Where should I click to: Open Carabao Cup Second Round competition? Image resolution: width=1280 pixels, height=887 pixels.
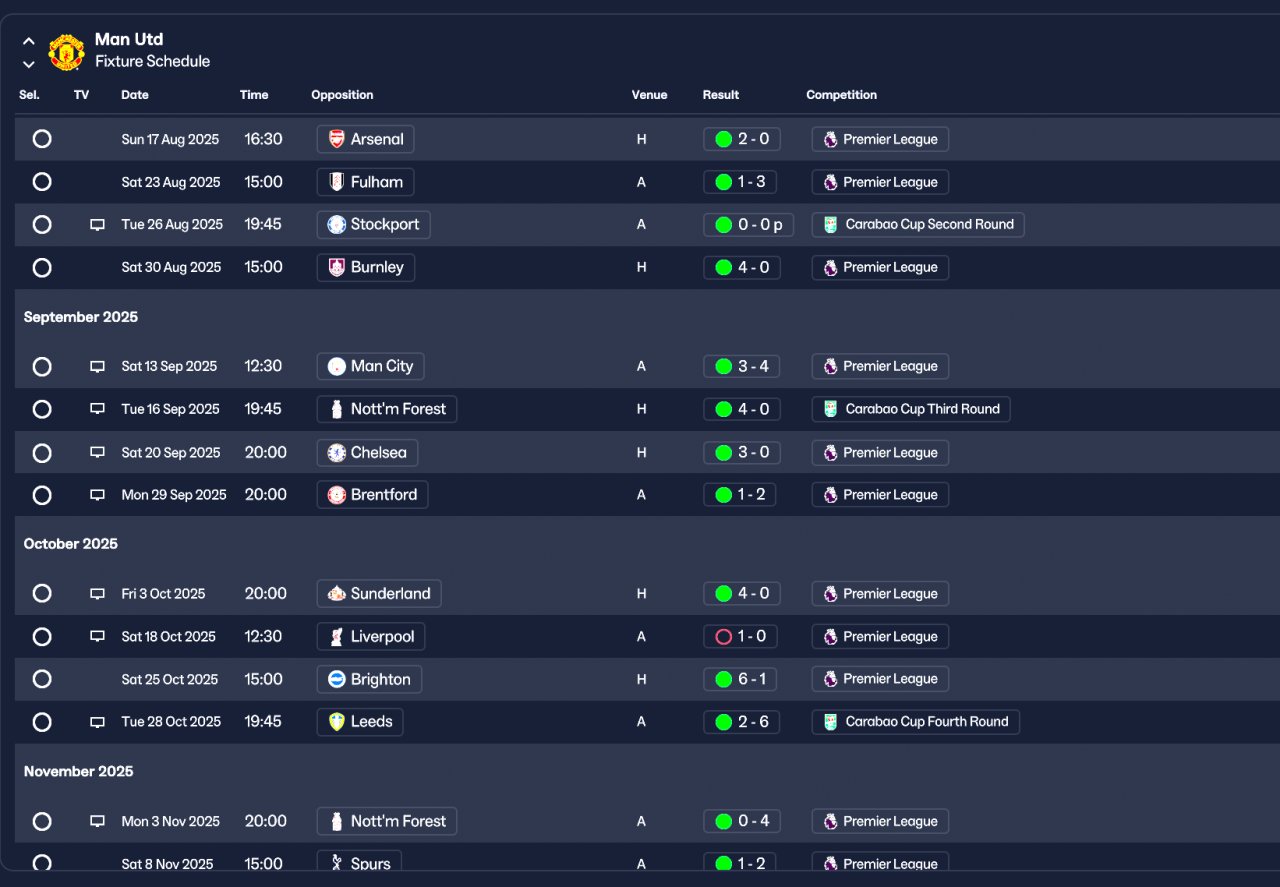point(918,225)
